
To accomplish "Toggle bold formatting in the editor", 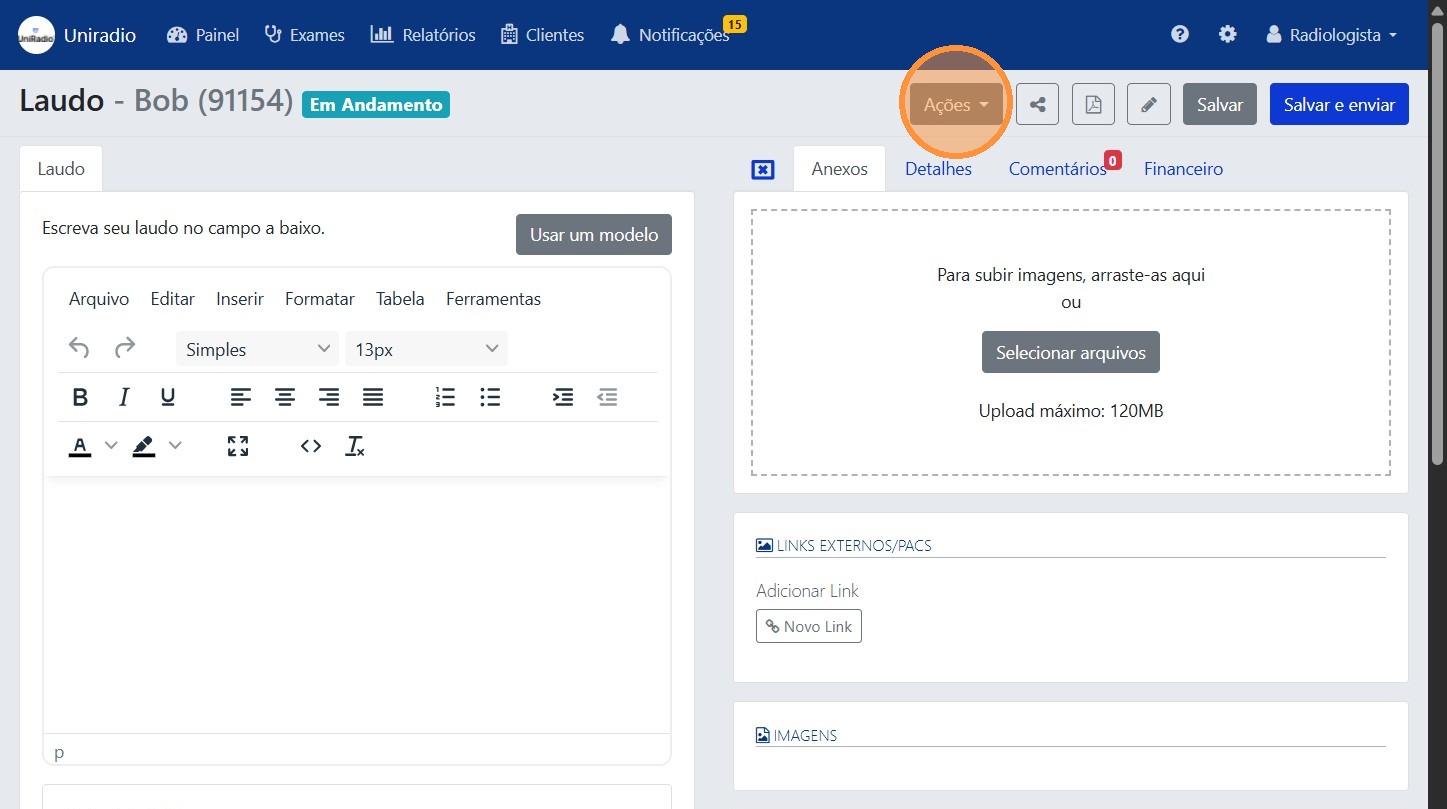I will click(x=80, y=396).
